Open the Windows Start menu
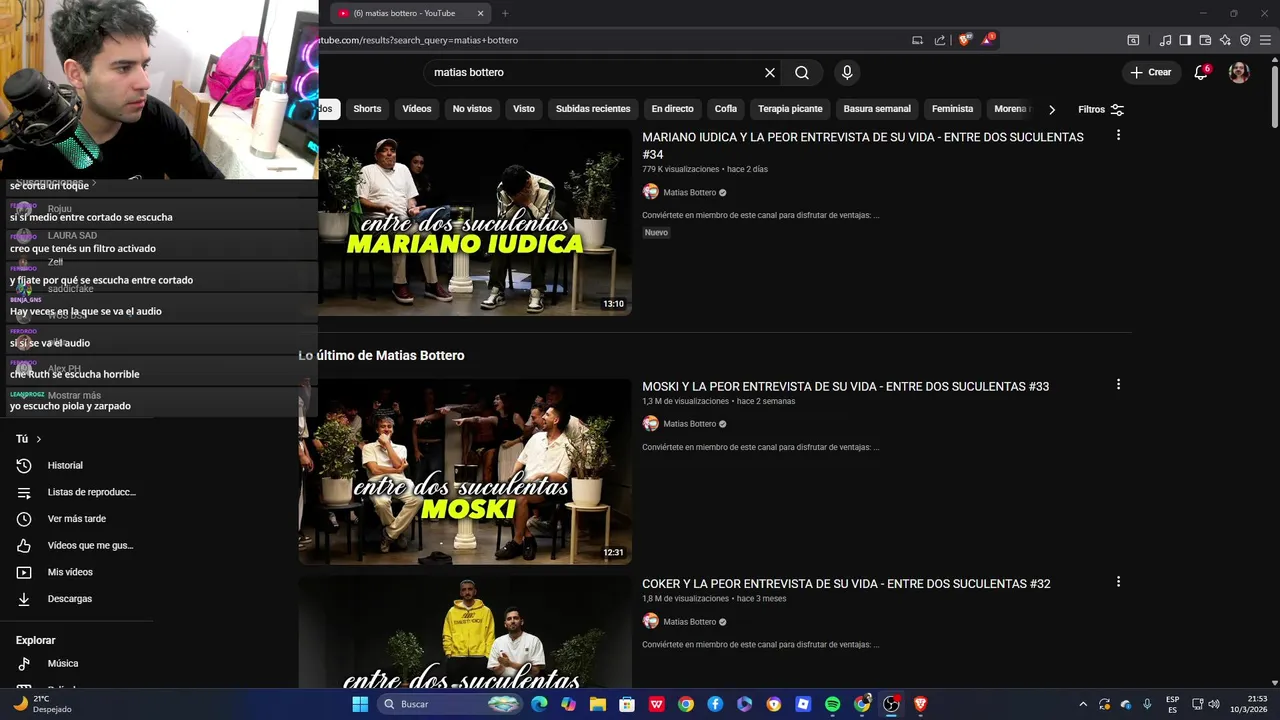 [360, 704]
